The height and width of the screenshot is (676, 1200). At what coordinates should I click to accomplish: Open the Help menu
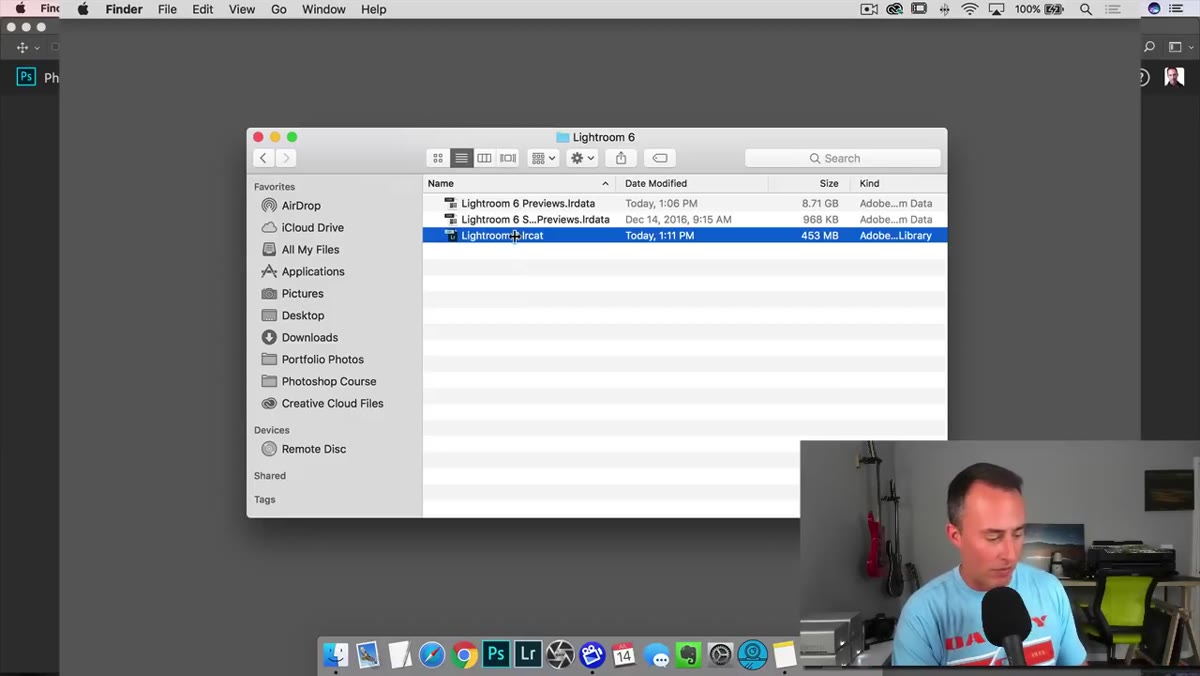point(374,9)
